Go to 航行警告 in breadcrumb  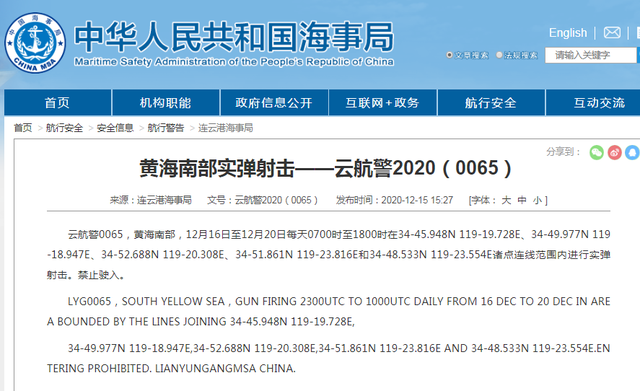click(x=166, y=128)
